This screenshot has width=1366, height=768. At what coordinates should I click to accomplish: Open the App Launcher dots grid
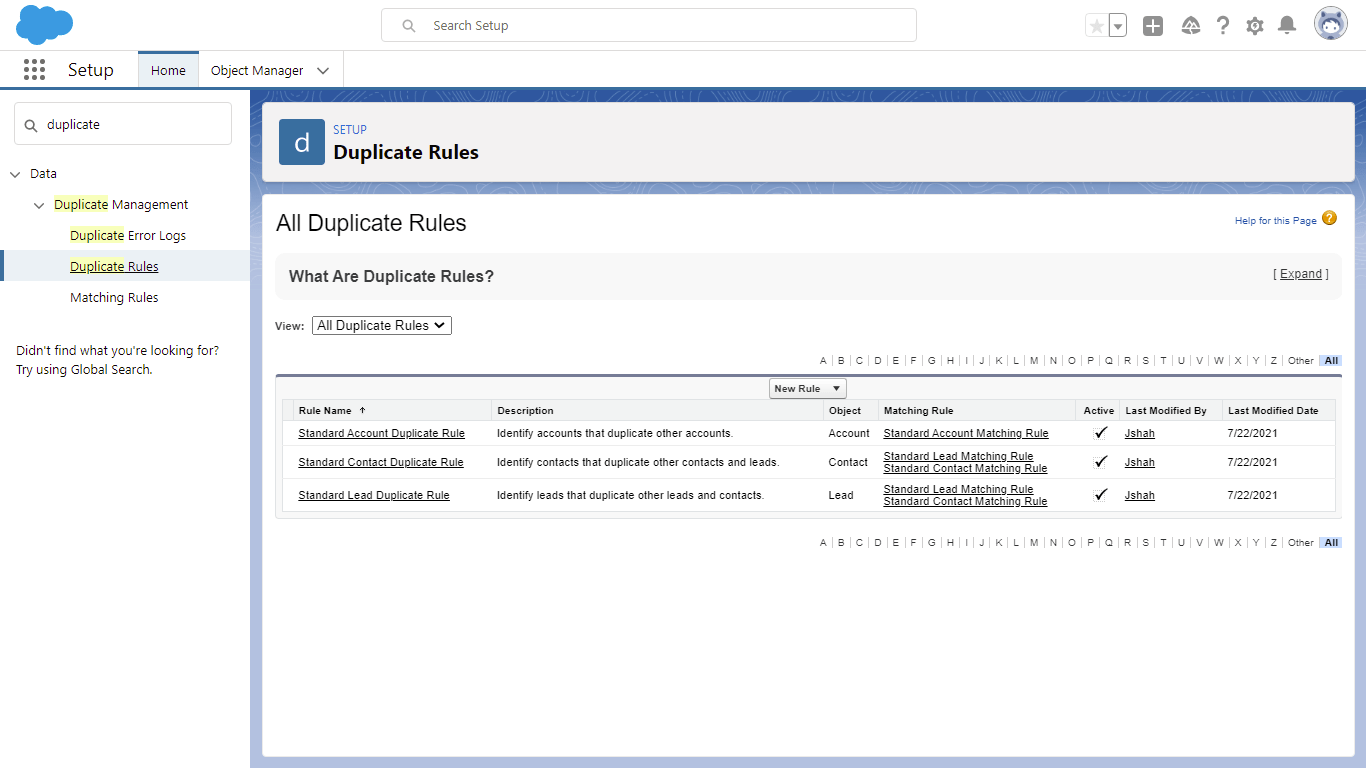click(34, 70)
